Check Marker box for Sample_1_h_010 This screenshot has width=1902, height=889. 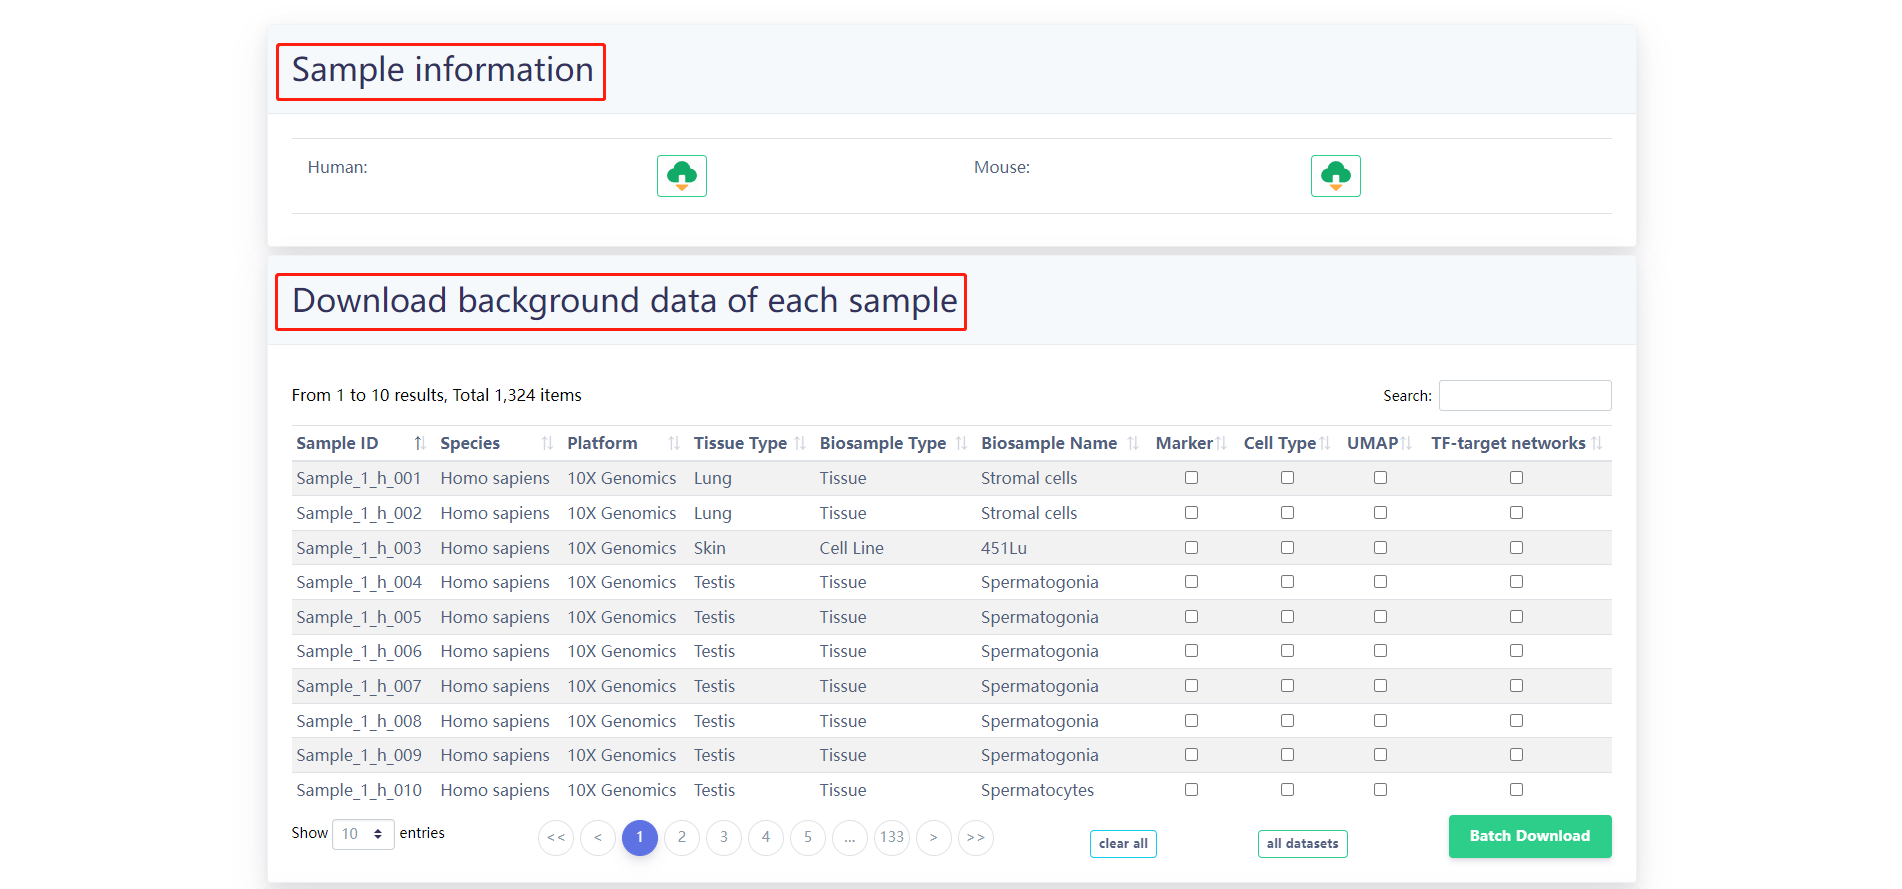1191,790
